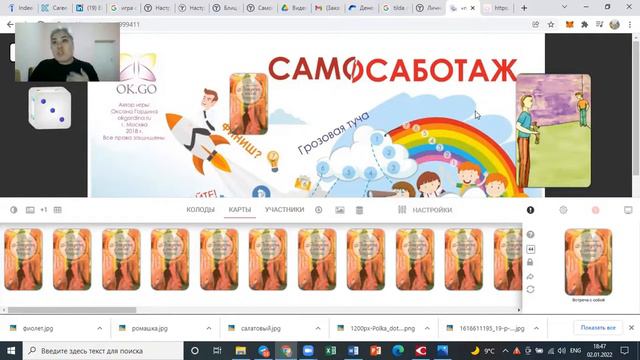Click the share page icon in address bar
The image size is (640, 360).
[536, 24]
